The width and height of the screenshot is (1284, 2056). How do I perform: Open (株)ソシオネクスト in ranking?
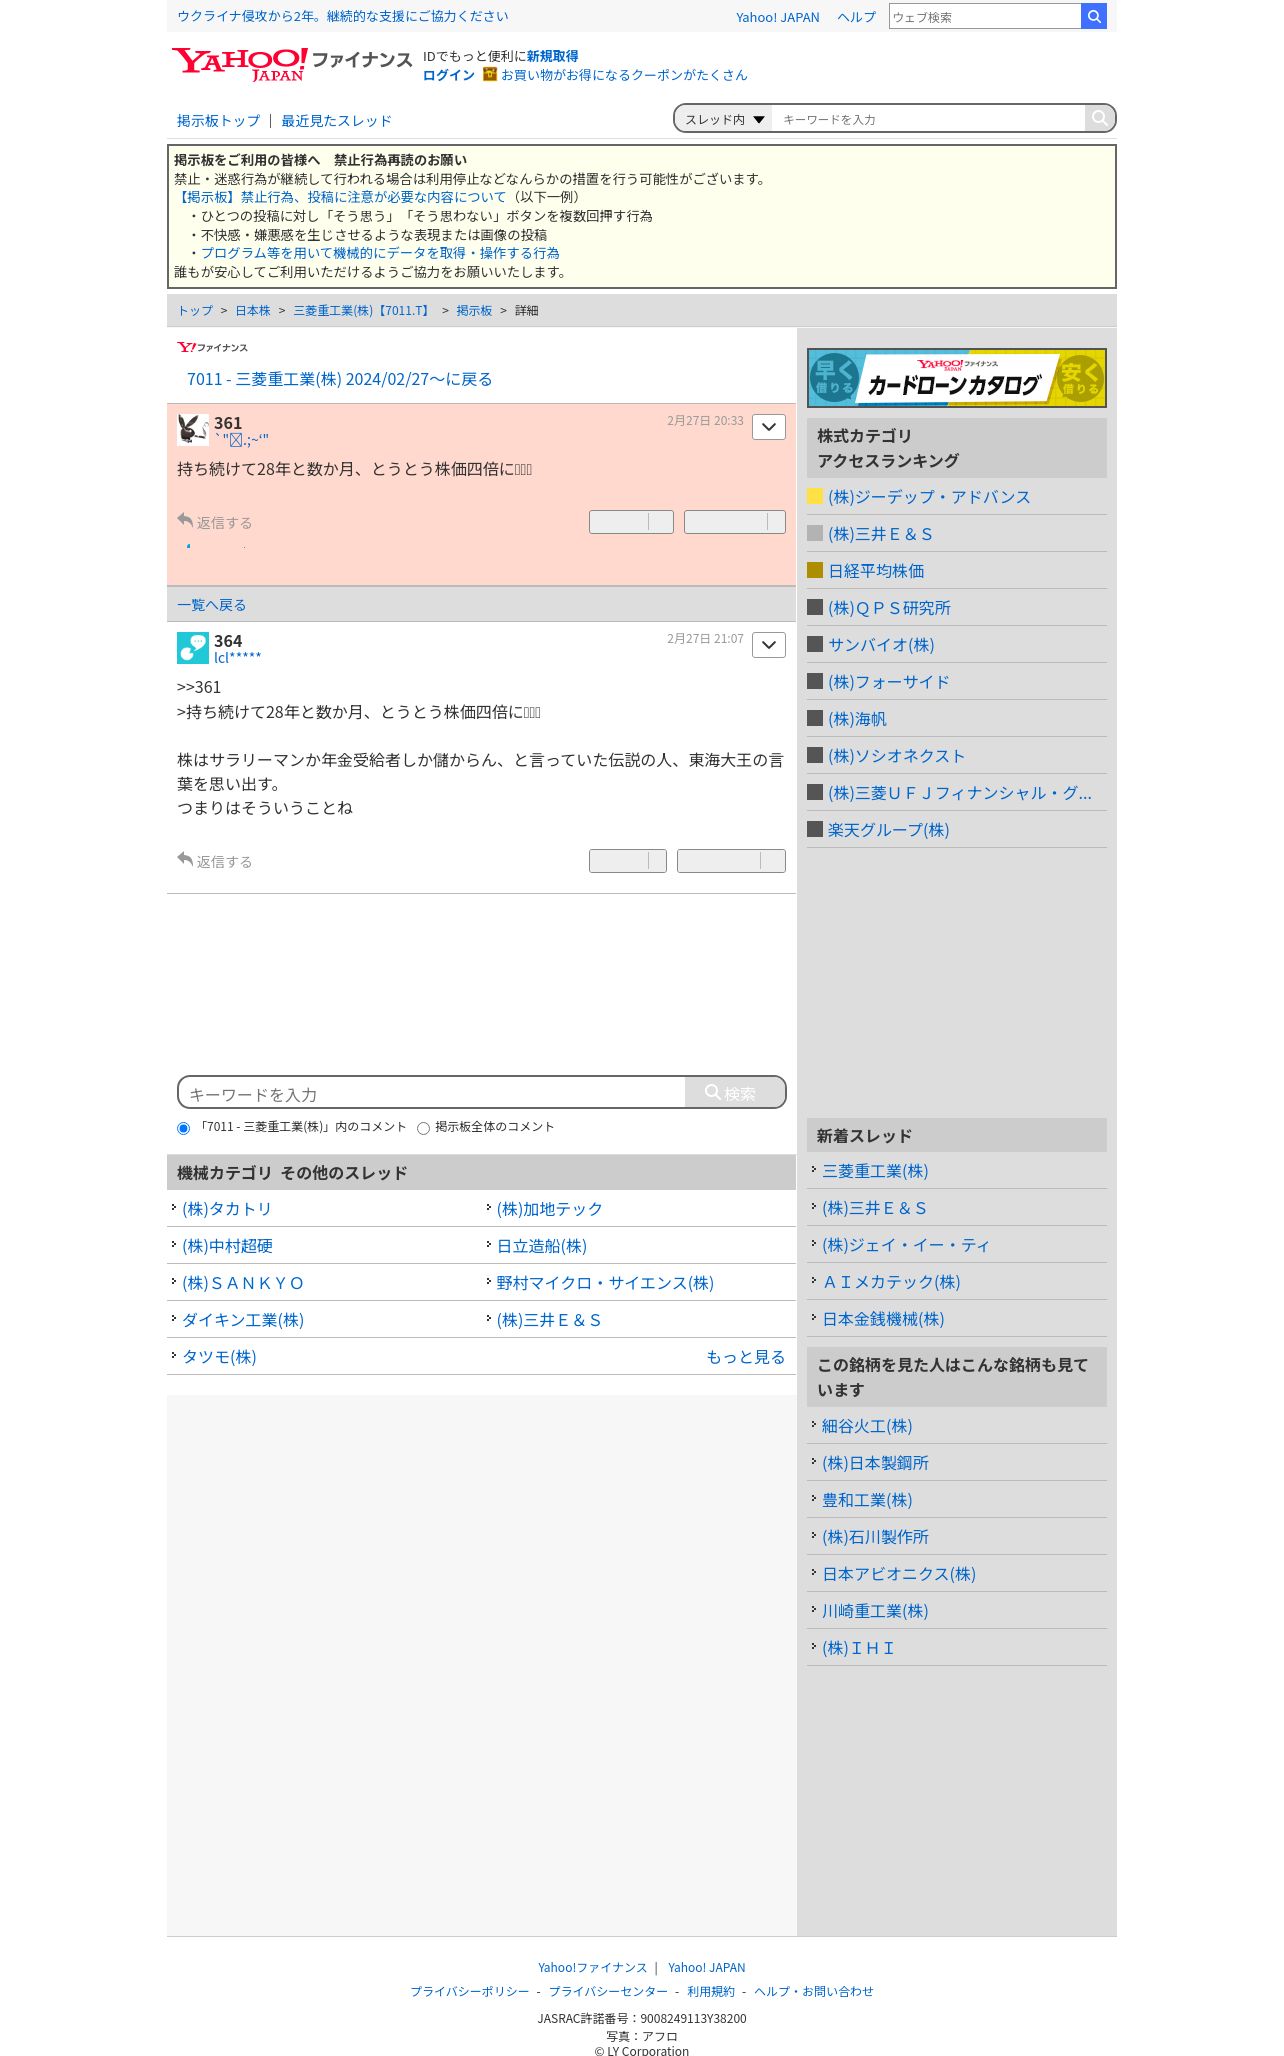click(x=896, y=756)
